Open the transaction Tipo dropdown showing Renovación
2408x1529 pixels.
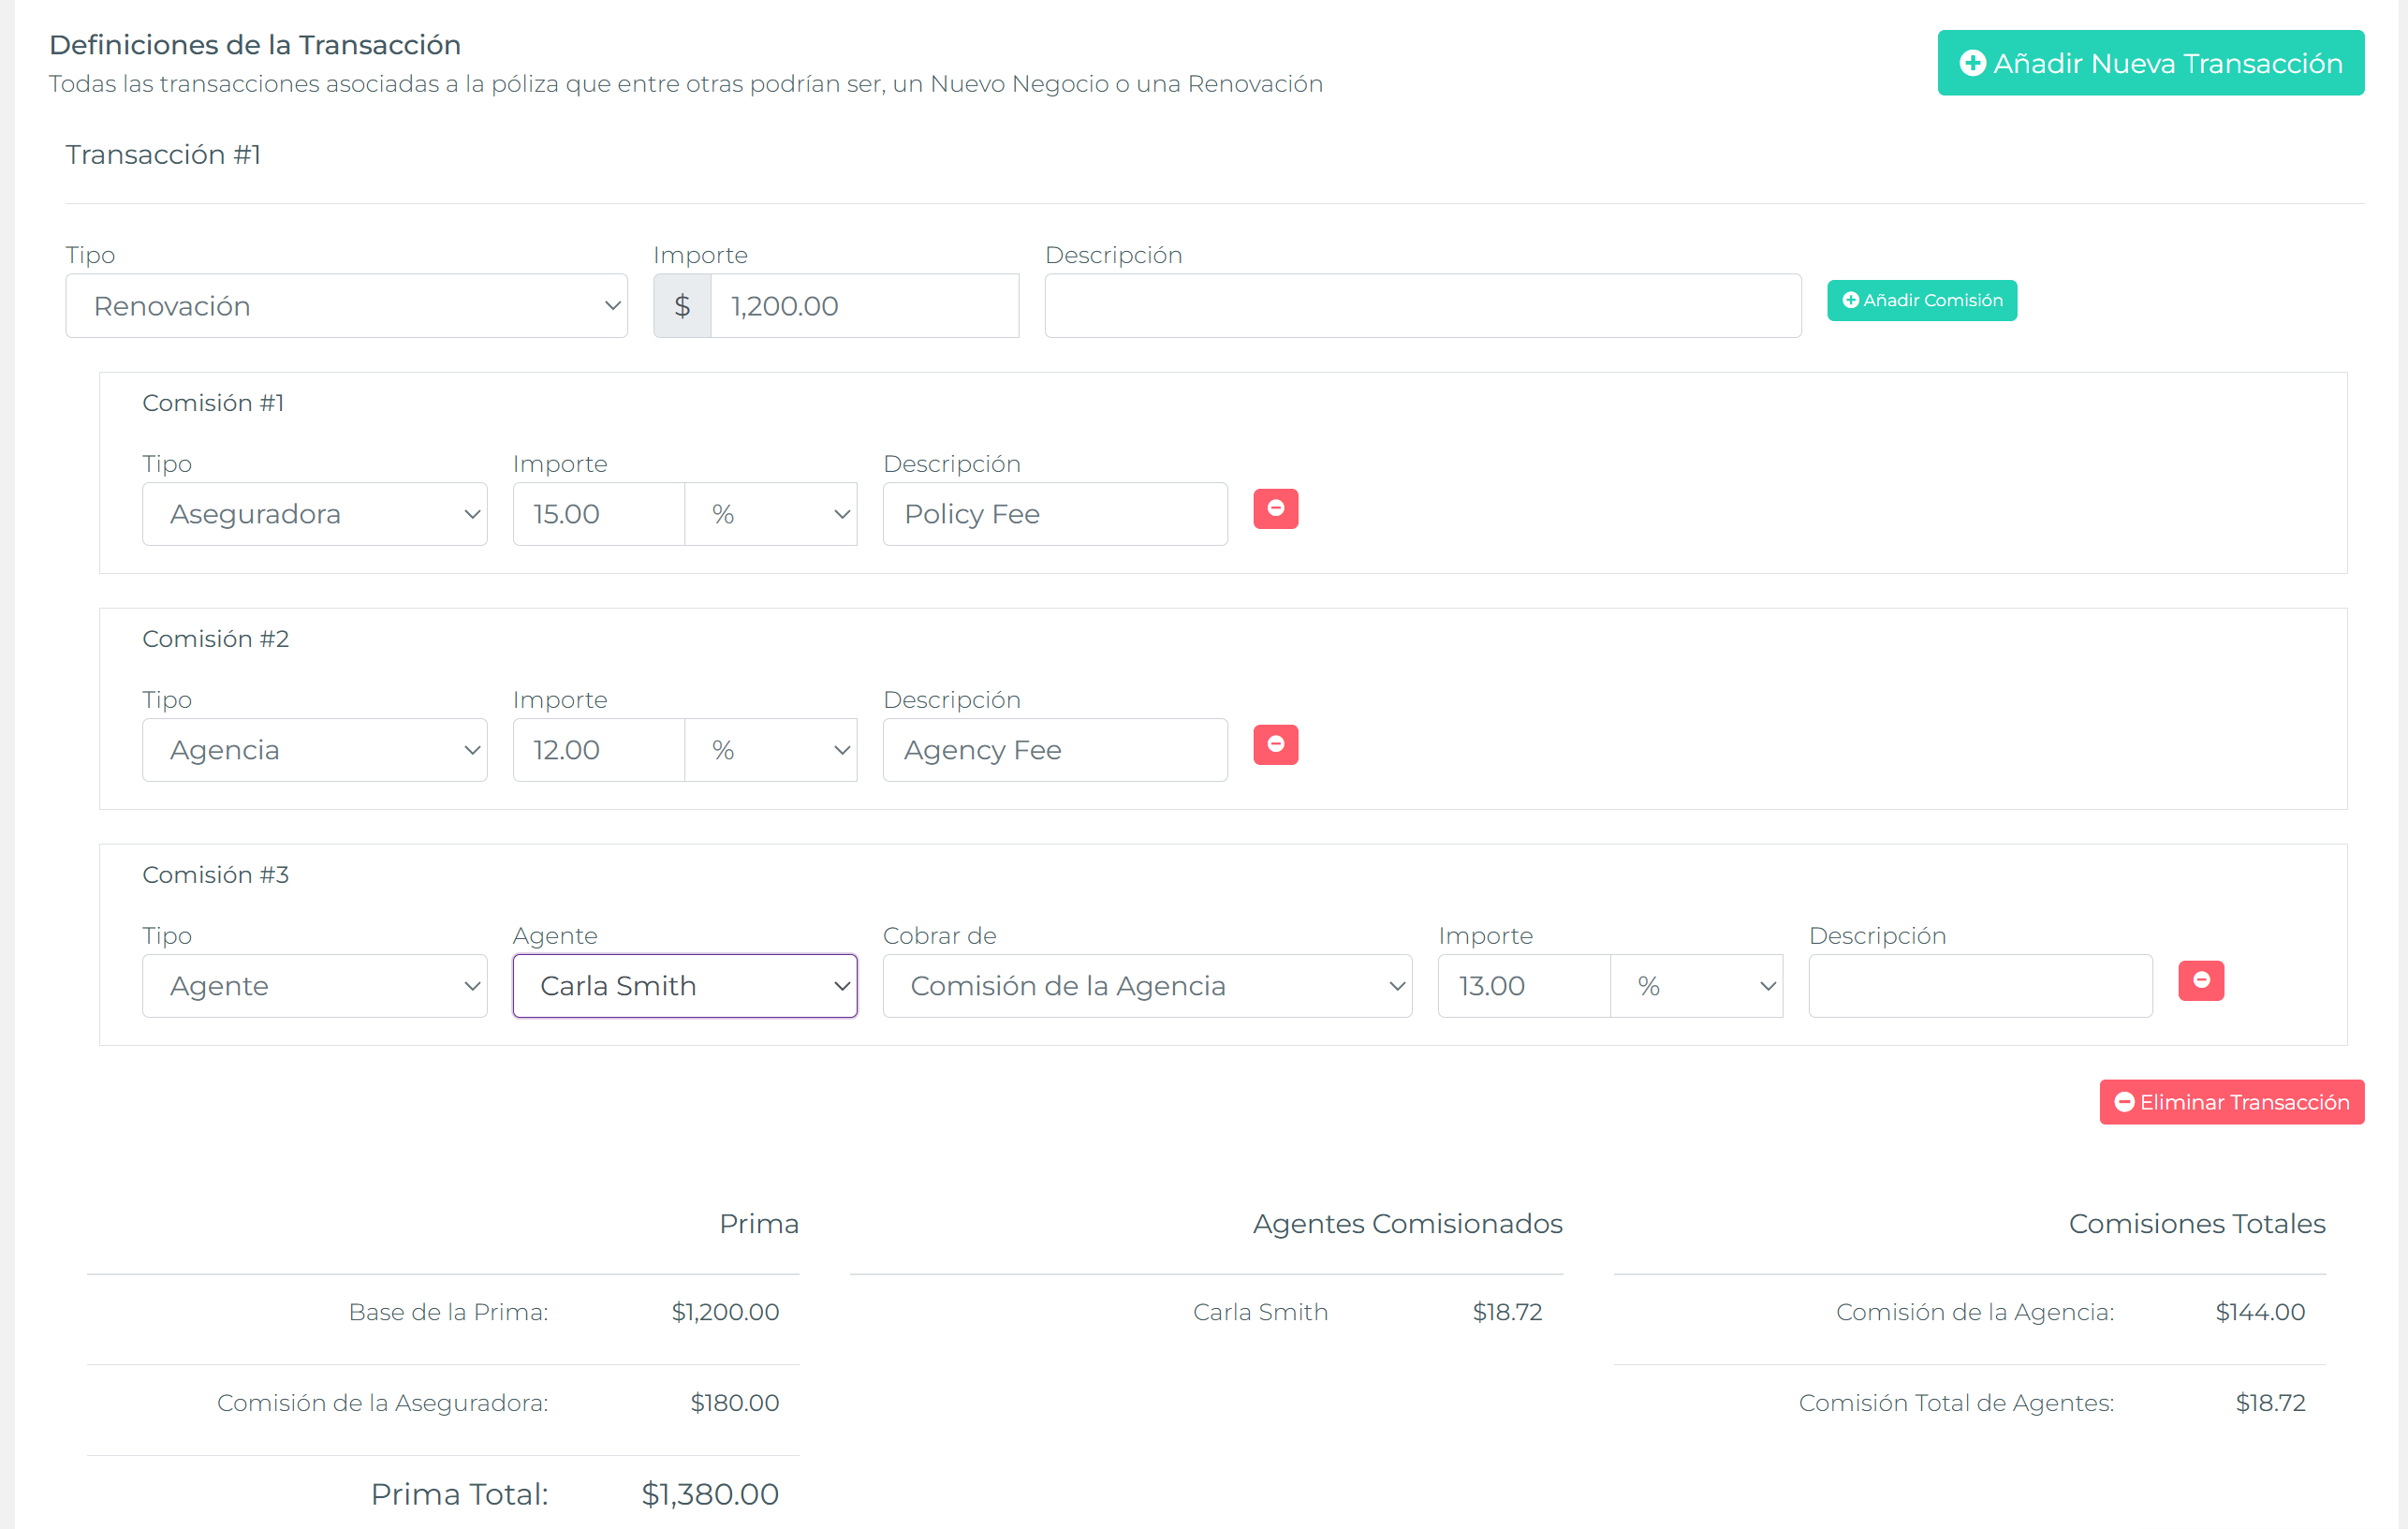click(346, 306)
